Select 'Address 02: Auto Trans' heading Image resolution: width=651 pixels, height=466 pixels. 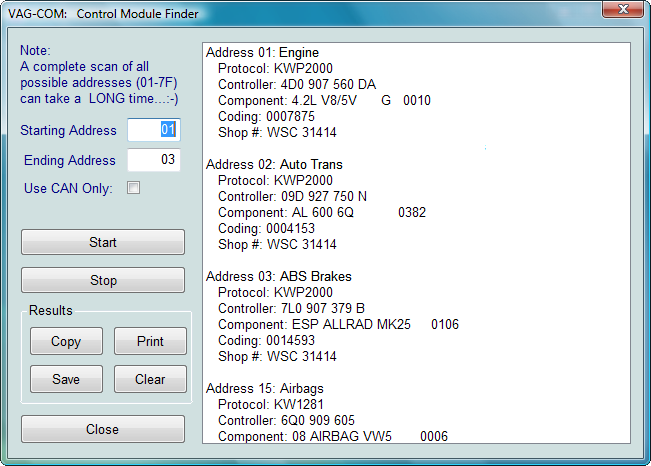[274, 165]
